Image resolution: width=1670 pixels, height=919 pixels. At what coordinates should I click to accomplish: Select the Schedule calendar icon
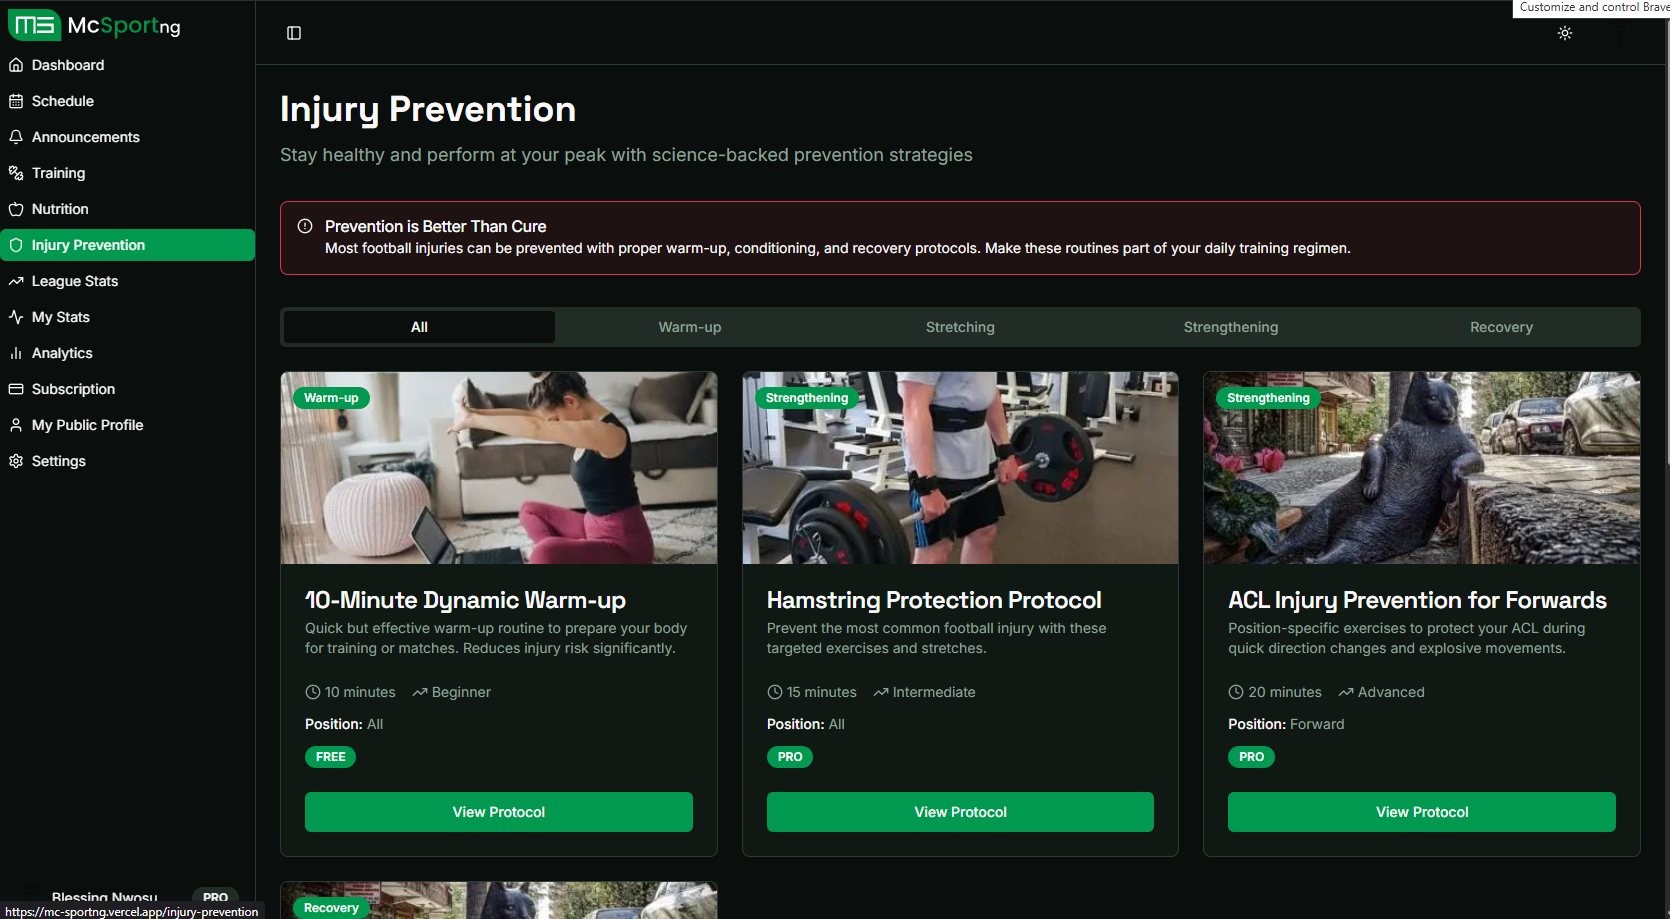(16, 101)
